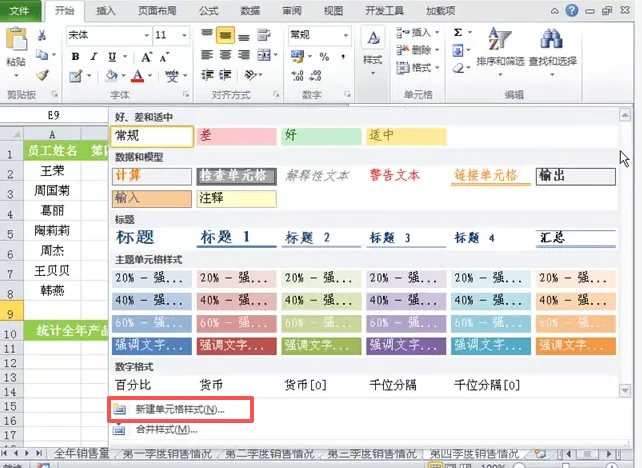Click the Increase Indent icon
Viewport: 642px width, 468px height.
(225, 75)
